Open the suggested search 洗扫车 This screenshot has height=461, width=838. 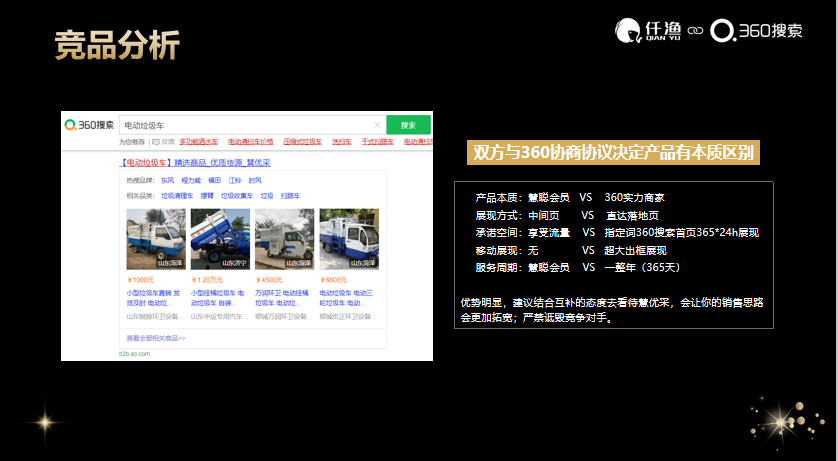pos(342,142)
